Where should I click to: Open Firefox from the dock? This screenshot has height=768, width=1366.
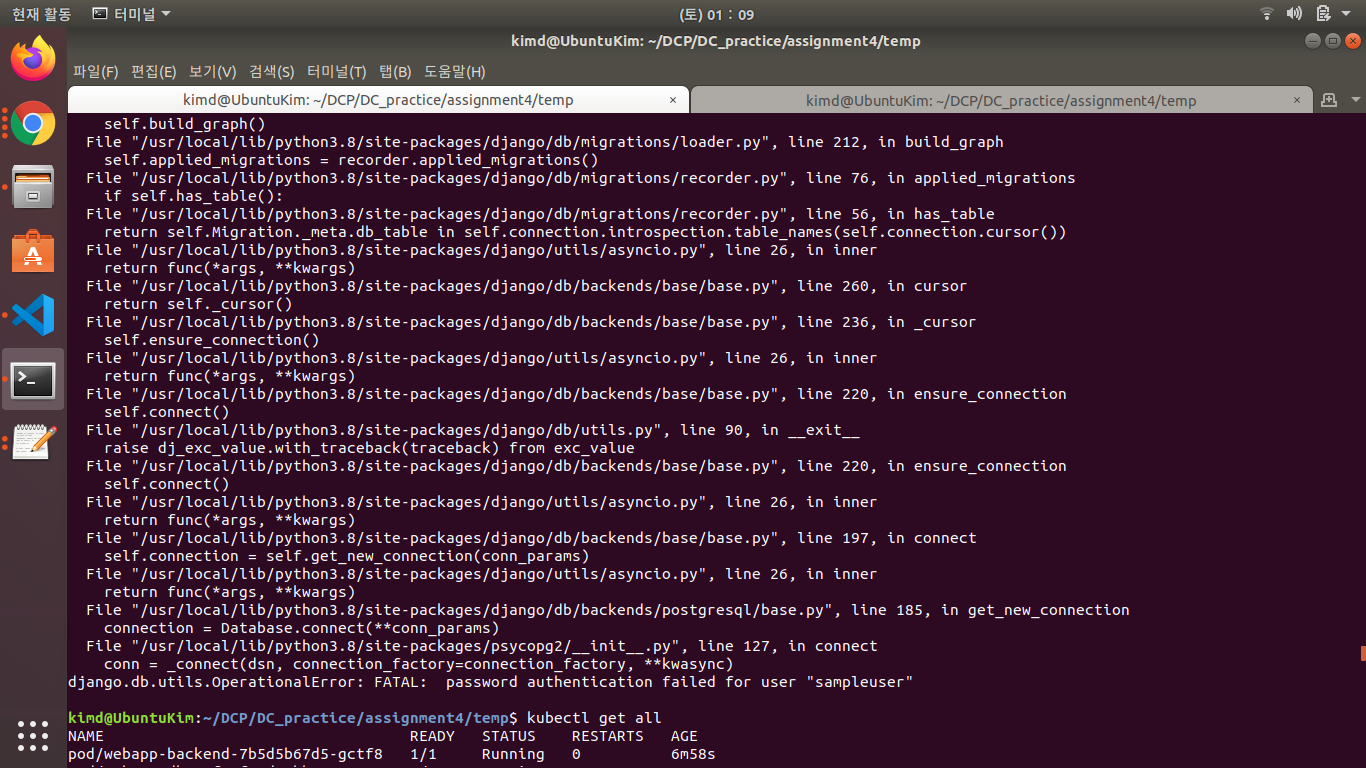click(x=33, y=59)
